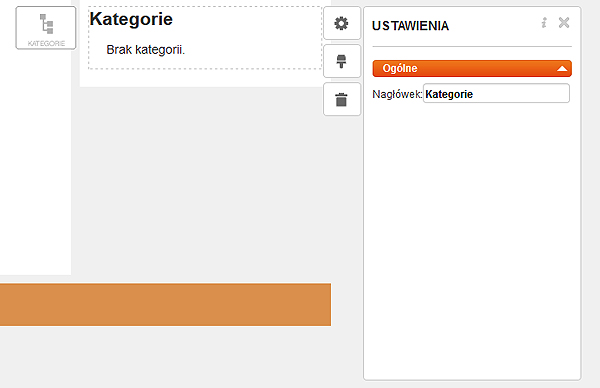Click empty area of settings panel

472,237
